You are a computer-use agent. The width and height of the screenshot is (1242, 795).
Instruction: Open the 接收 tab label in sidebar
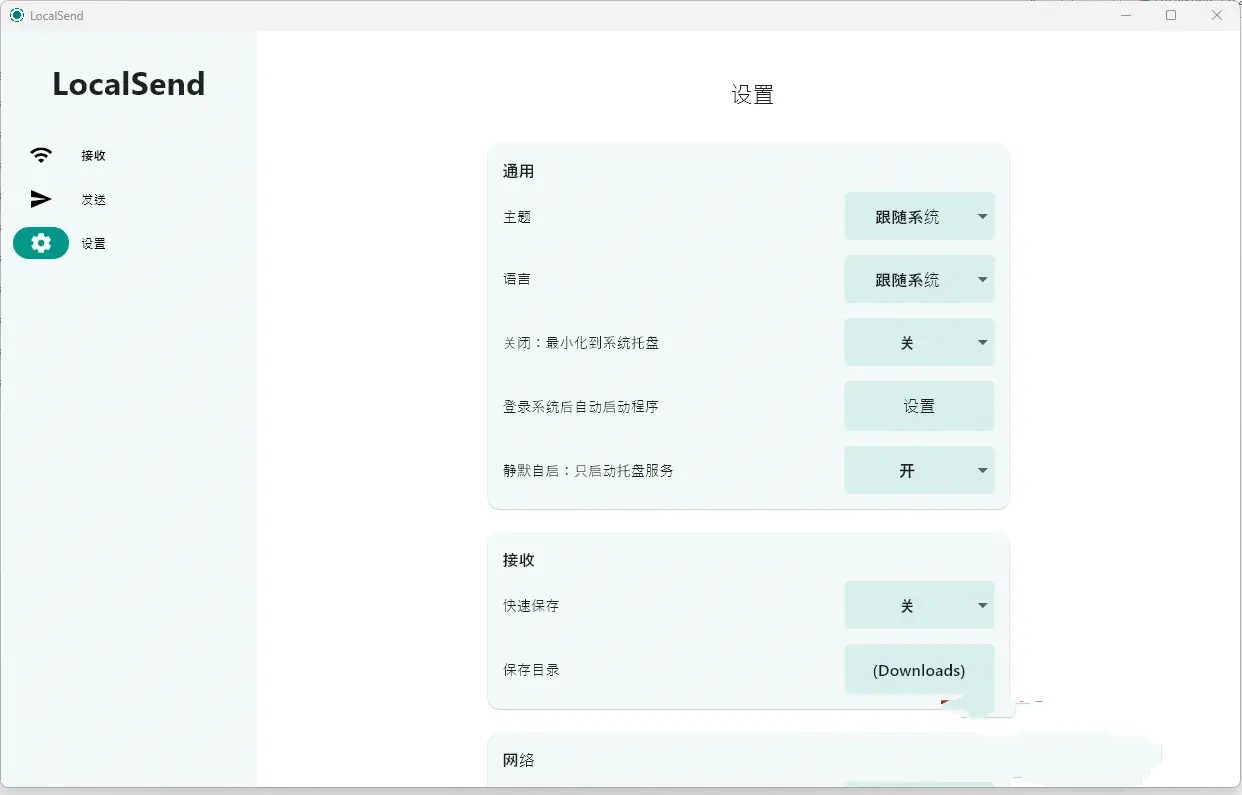94,156
